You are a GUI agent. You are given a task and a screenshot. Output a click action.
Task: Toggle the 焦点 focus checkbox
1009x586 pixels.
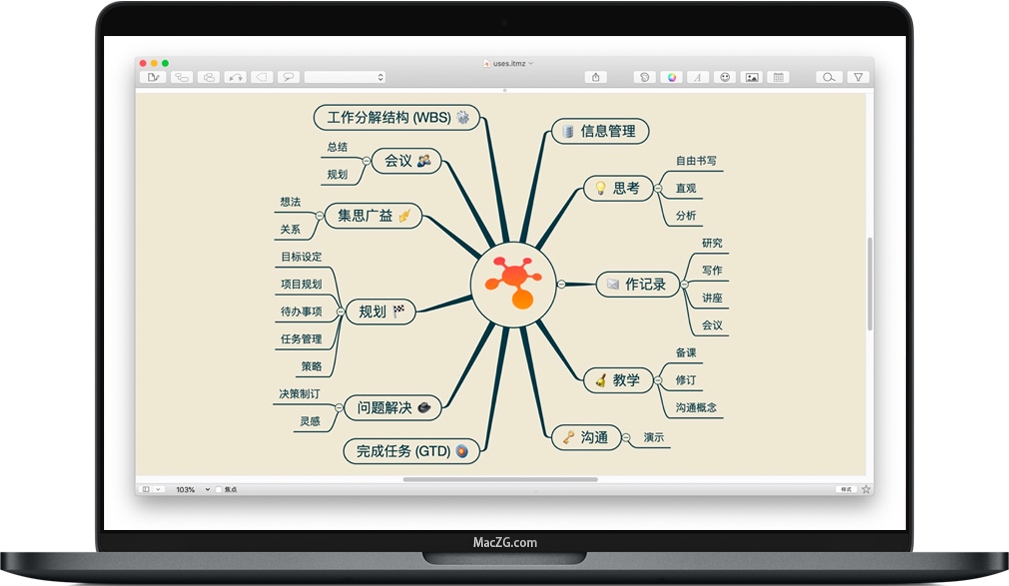pos(219,490)
